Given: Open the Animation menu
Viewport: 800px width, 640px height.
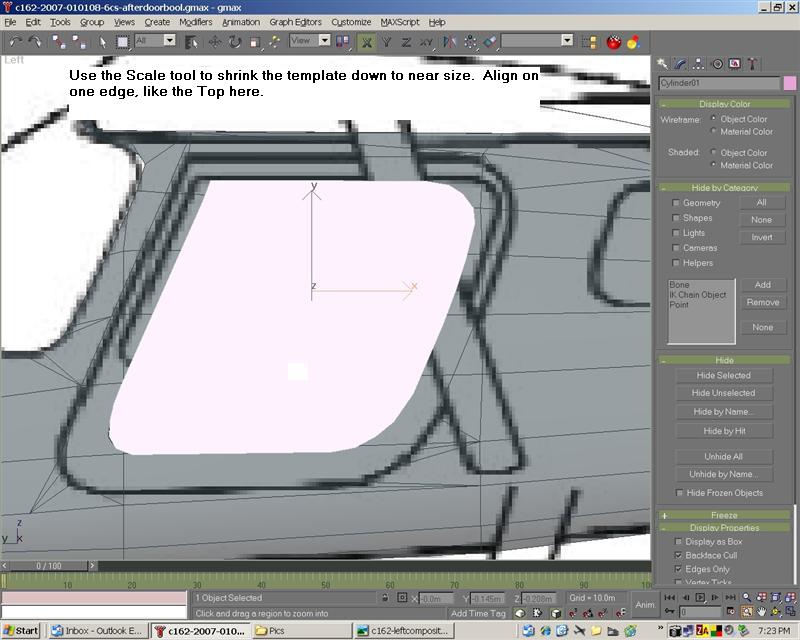Looking at the screenshot, I should pos(241,22).
